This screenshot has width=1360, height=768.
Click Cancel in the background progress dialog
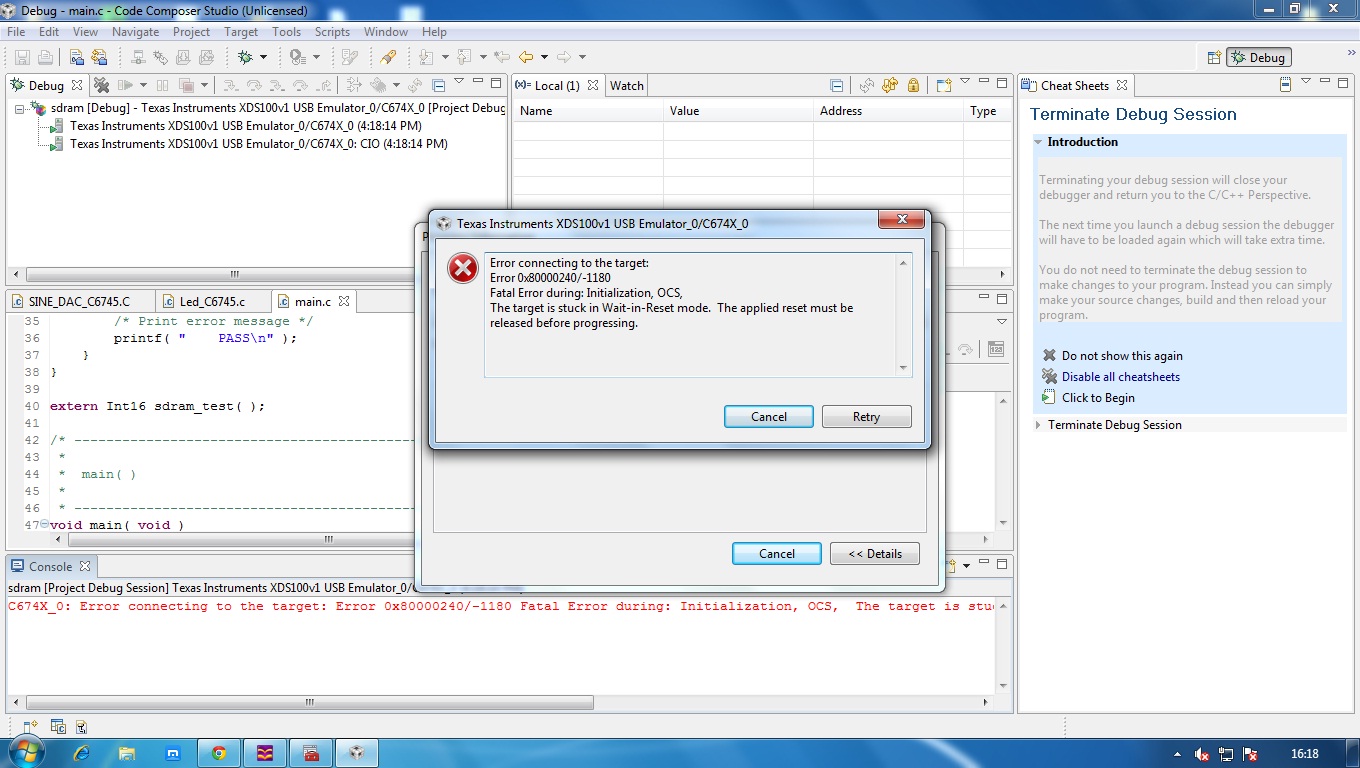pos(776,554)
